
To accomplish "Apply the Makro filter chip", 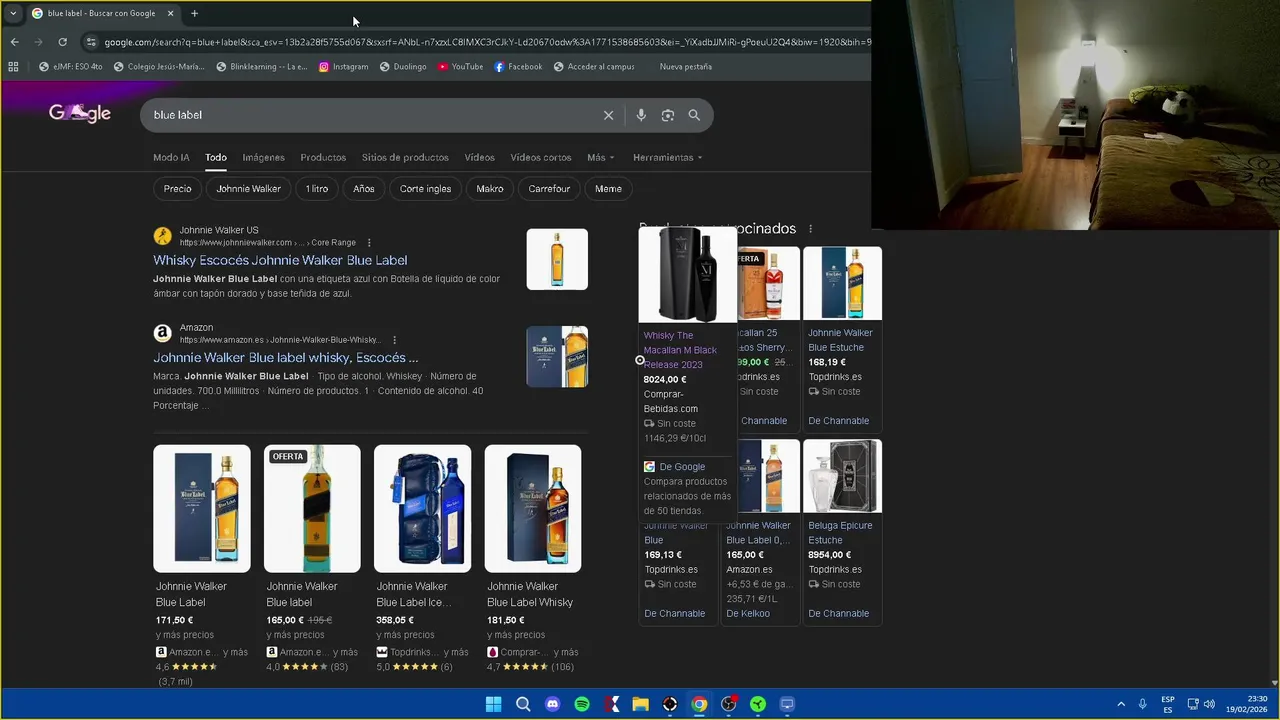I will point(490,188).
